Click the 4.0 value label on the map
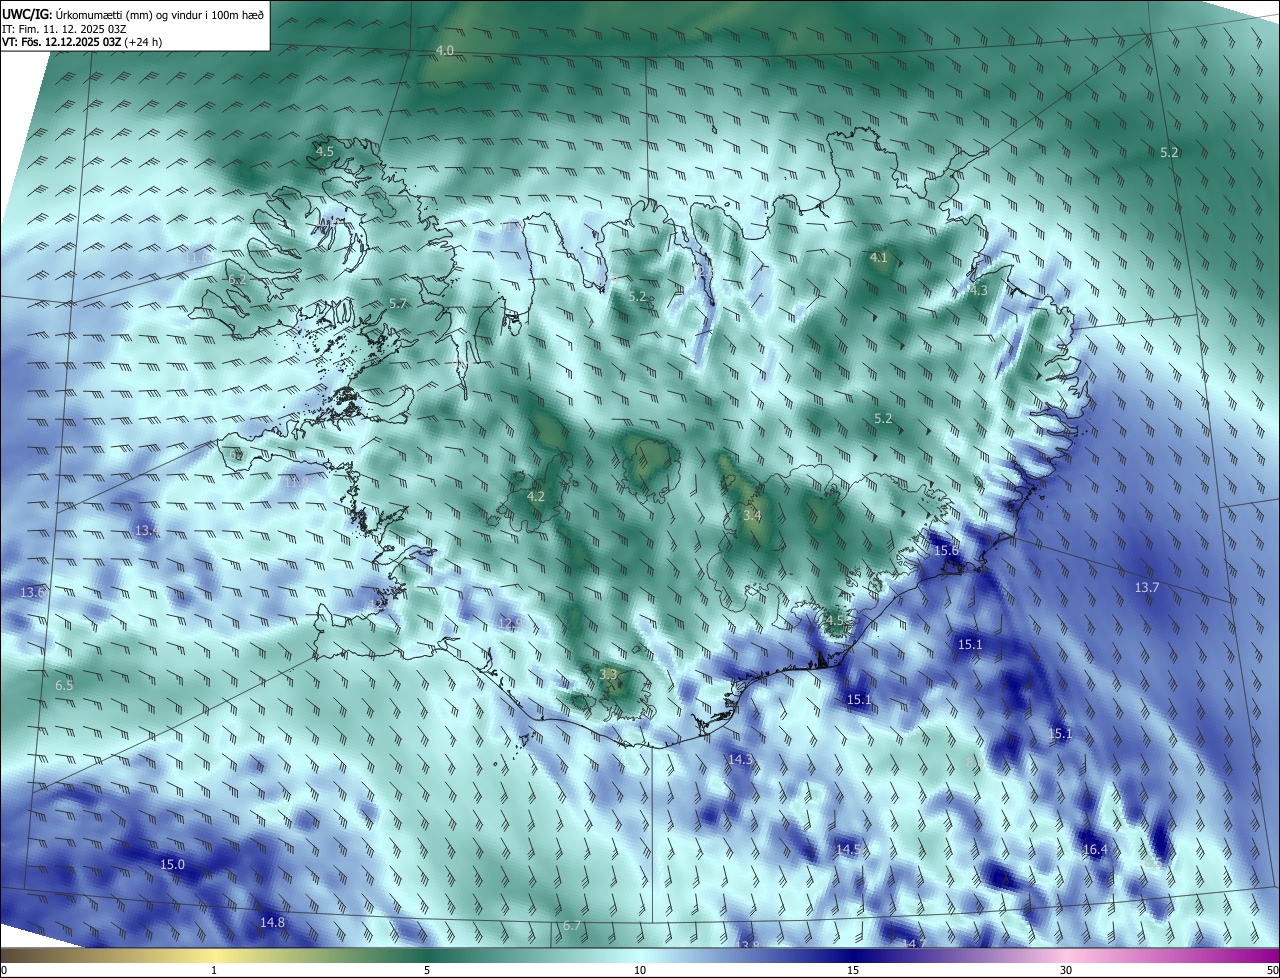 click(445, 50)
